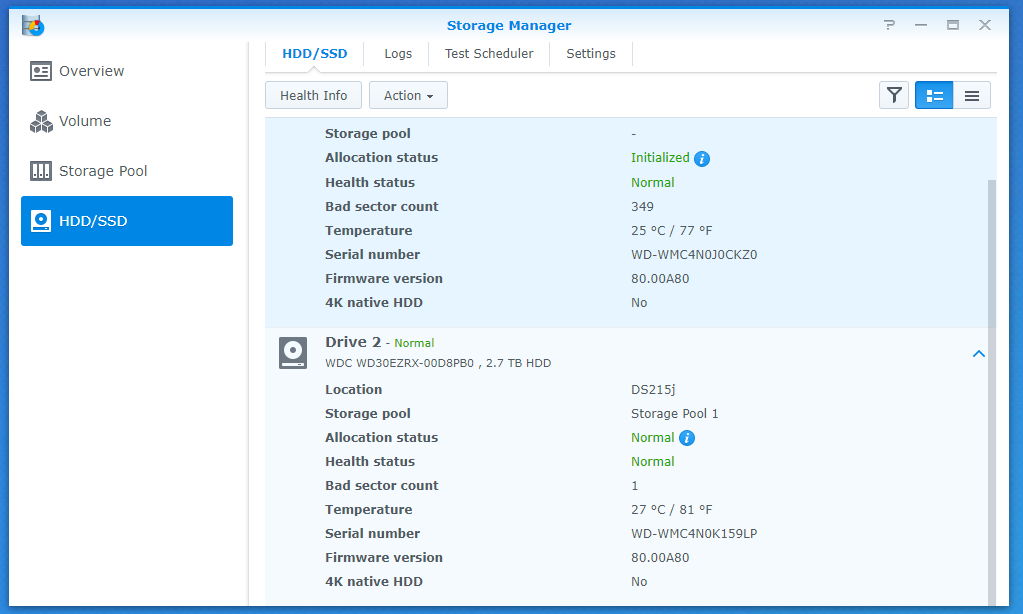
Task: Open the Logs tab
Action: click(398, 54)
